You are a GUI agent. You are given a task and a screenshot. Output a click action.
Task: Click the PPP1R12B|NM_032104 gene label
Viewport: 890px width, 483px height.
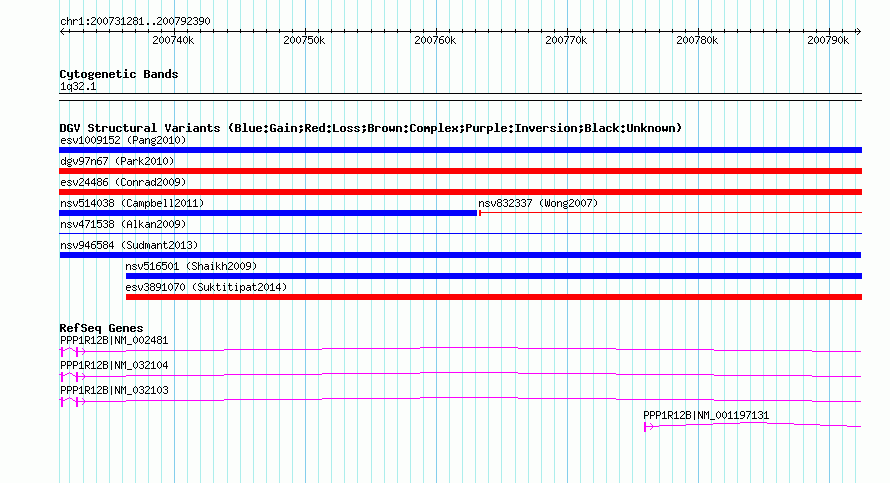click(114, 366)
